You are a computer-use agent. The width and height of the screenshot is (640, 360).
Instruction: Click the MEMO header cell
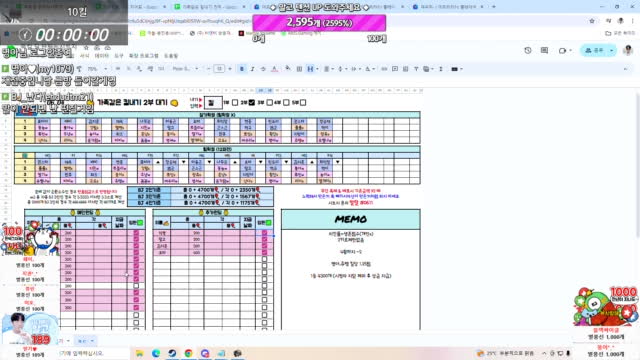click(351, 220)
